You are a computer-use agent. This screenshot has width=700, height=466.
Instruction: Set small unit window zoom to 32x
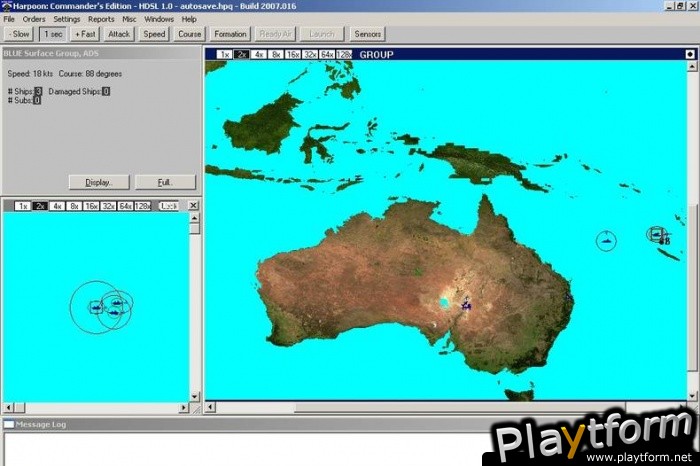108,206
